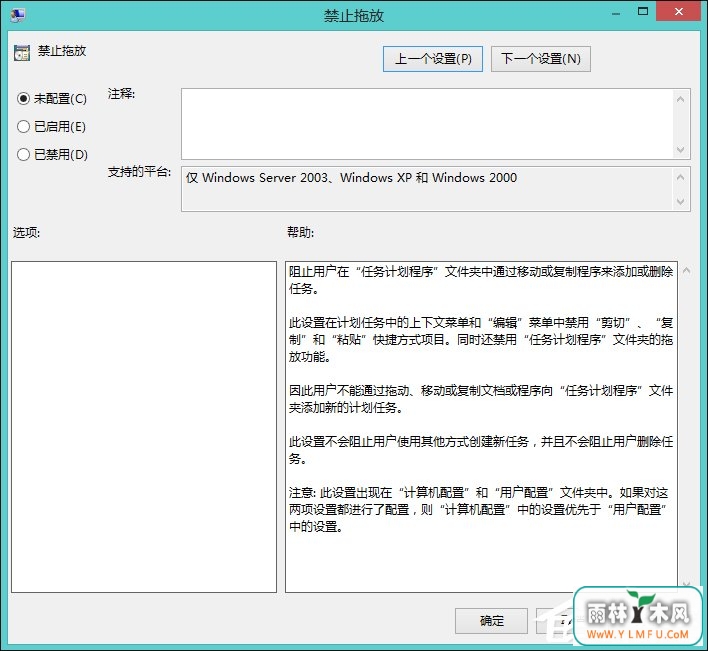708x651 pixels.
Task: Click up arrow in 支持的平台 box
Action: 680,177
